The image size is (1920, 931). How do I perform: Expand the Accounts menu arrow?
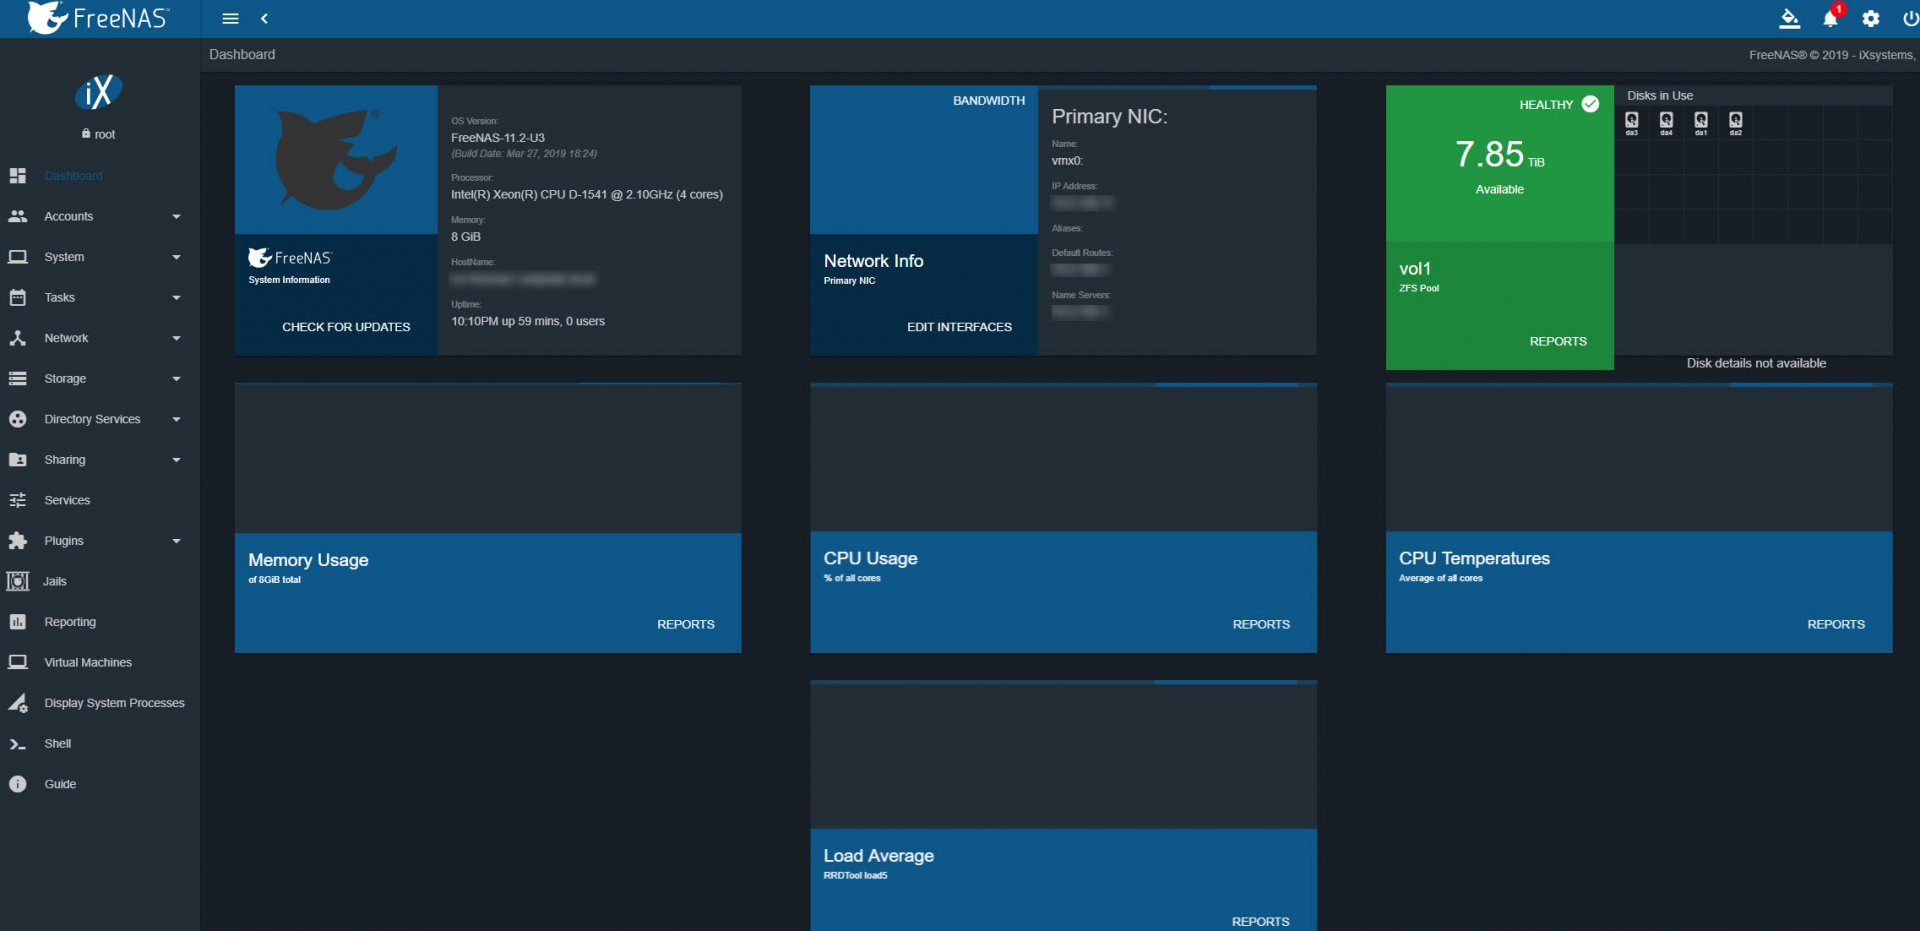[x=176, y=216]
